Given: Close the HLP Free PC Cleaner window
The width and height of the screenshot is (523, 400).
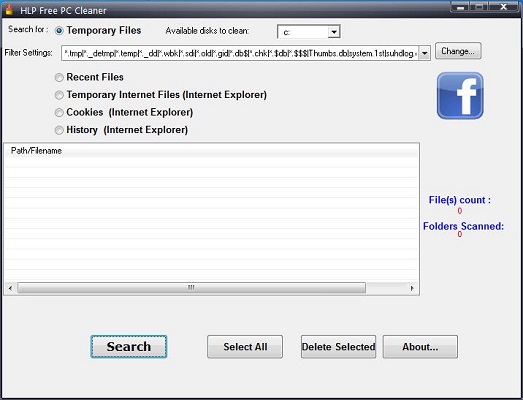Looking at the screenshot, I should pos(504,6).
